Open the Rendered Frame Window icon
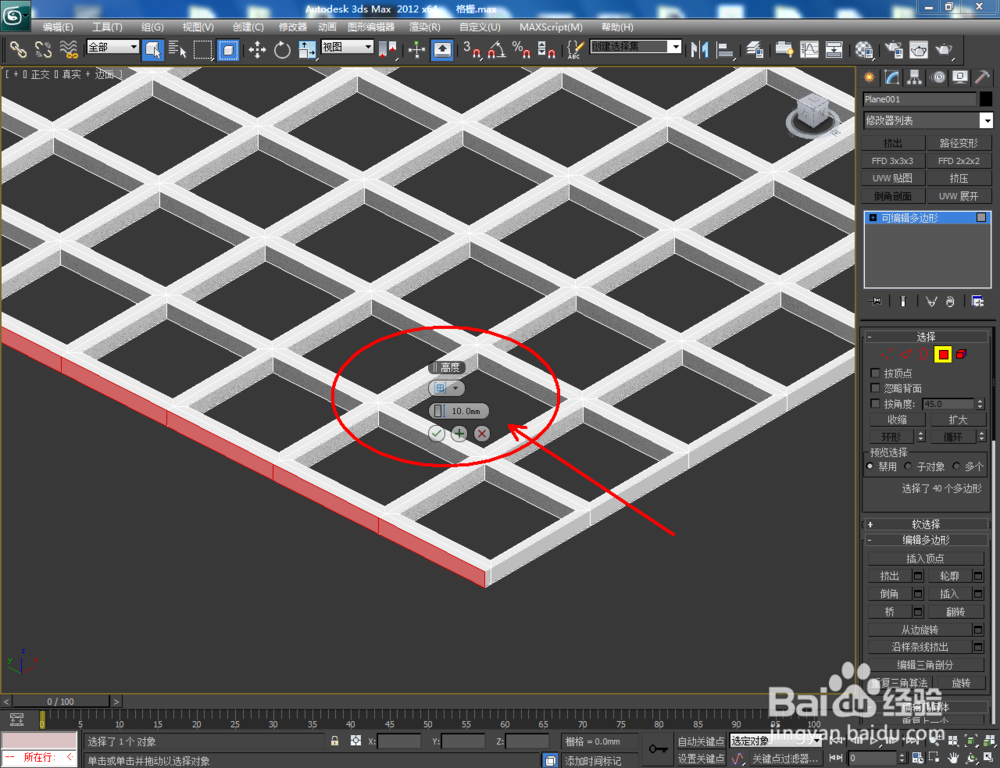Image resolution: width=1000 pixels, height=768 pixels. 918,49
